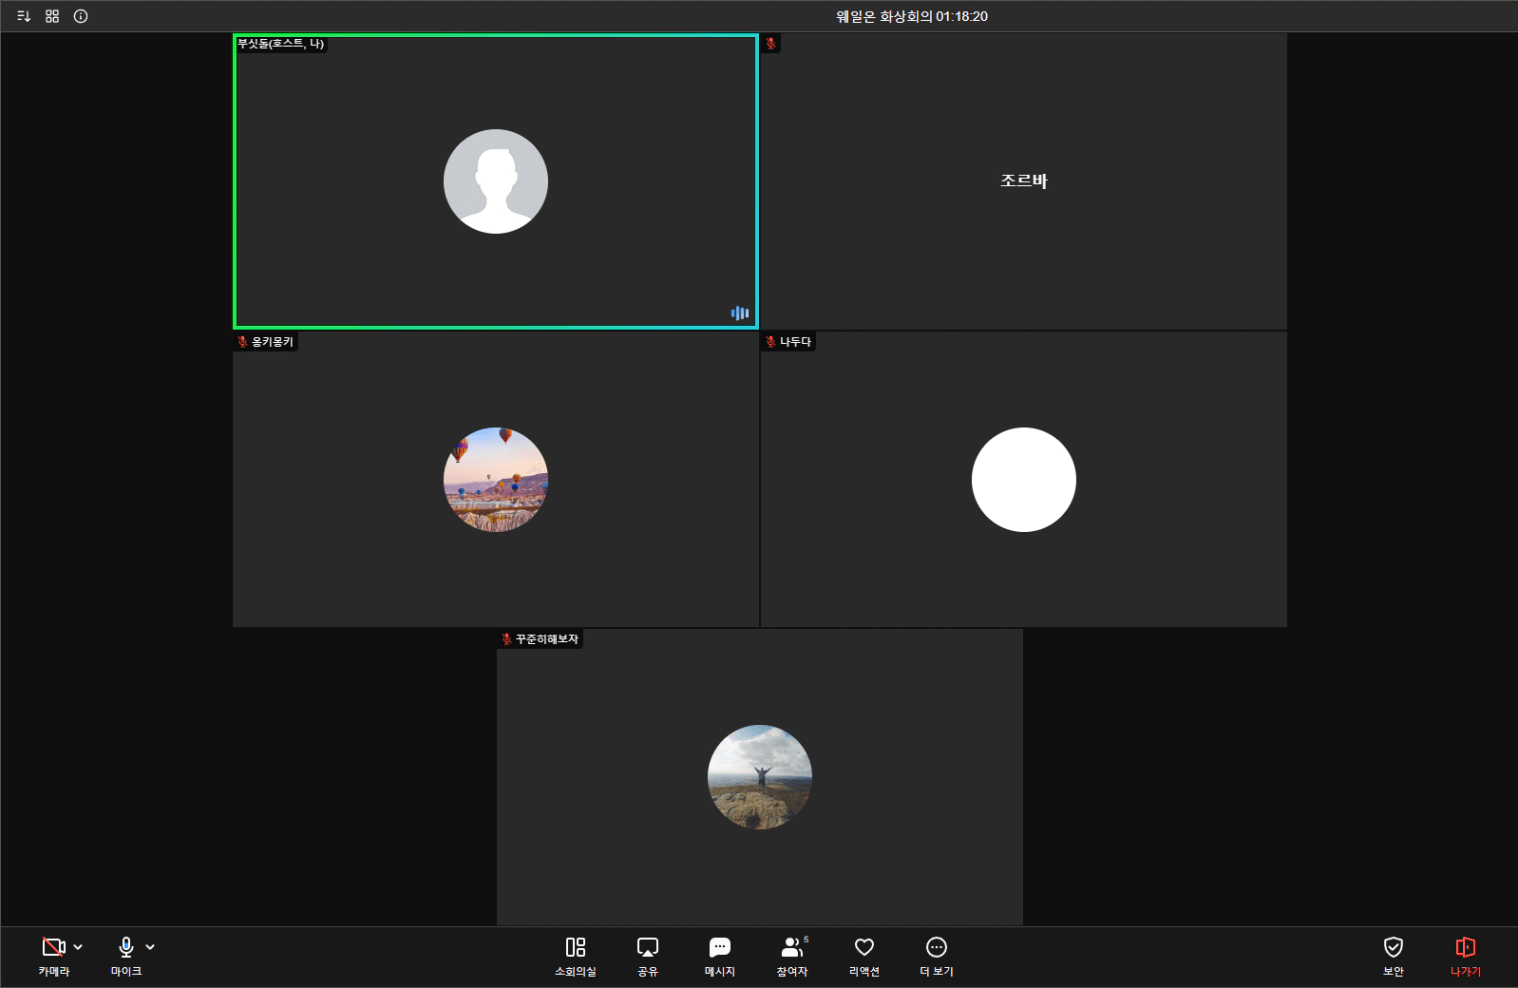Screen dimensions: 1518x988
Task: Toggle the camera on with 카메라
Action: coord(53,947)
